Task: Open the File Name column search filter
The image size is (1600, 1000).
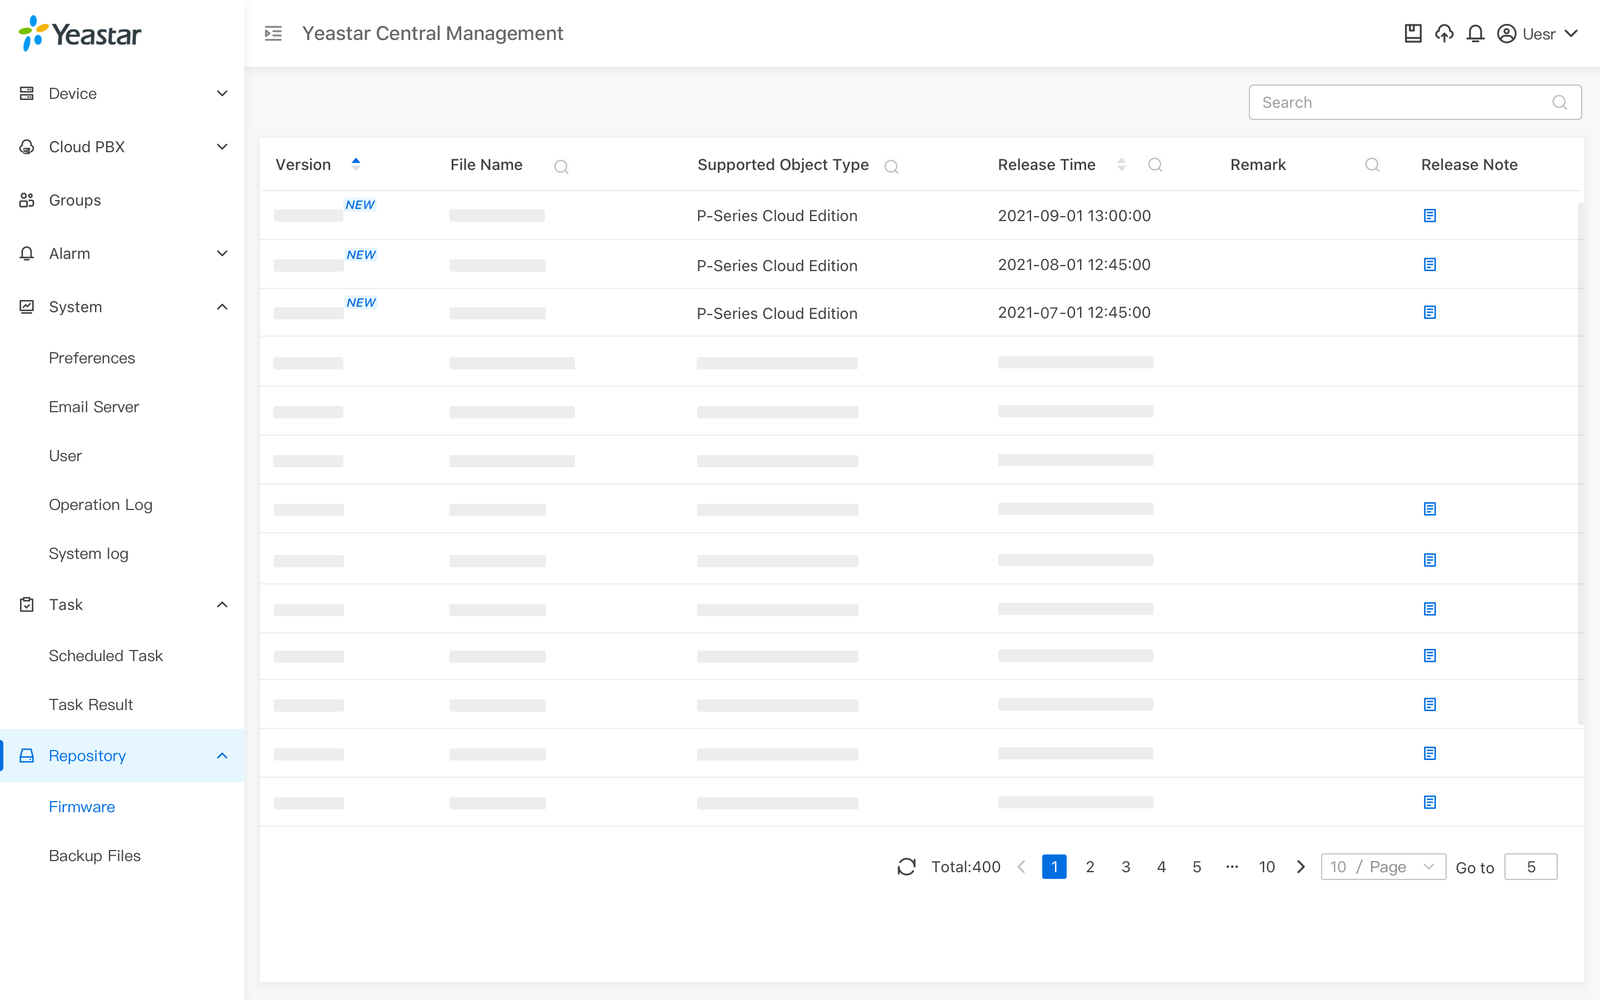Action: [x=561, y=167]
